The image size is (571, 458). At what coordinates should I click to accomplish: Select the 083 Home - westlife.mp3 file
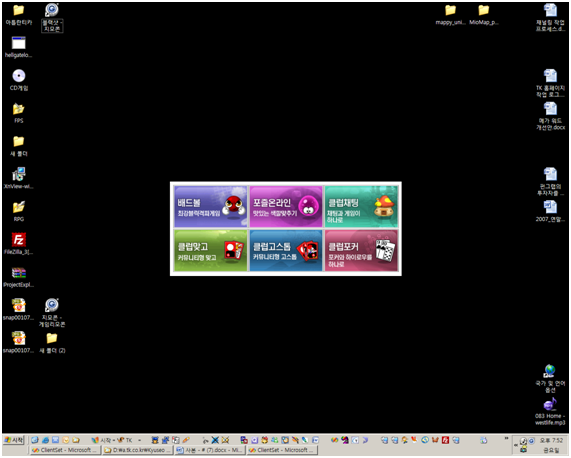click(x=550, y=404)
